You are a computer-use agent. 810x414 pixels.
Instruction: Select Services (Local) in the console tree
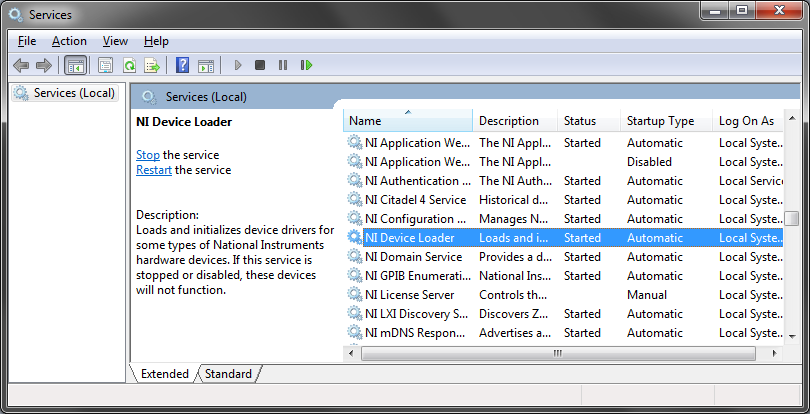(x=65, y=93)
